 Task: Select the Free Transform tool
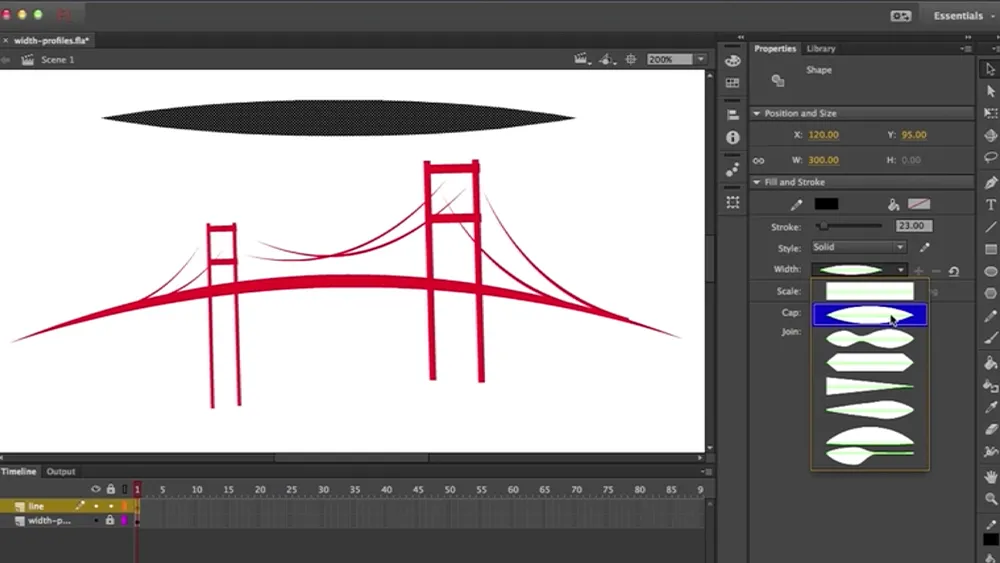[990, 113]
